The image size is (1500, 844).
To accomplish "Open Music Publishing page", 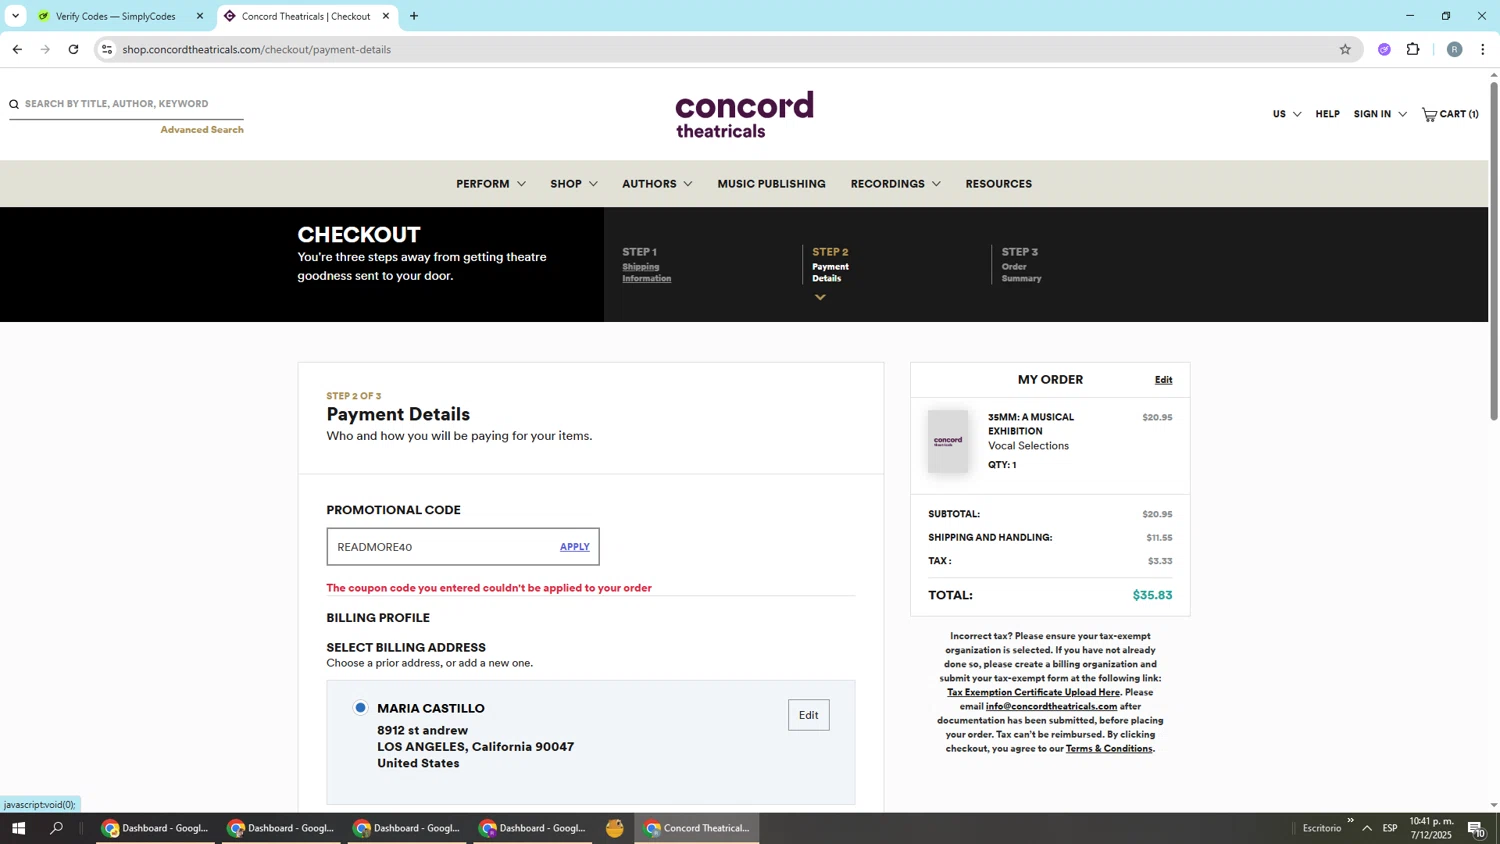I will 771,184.
